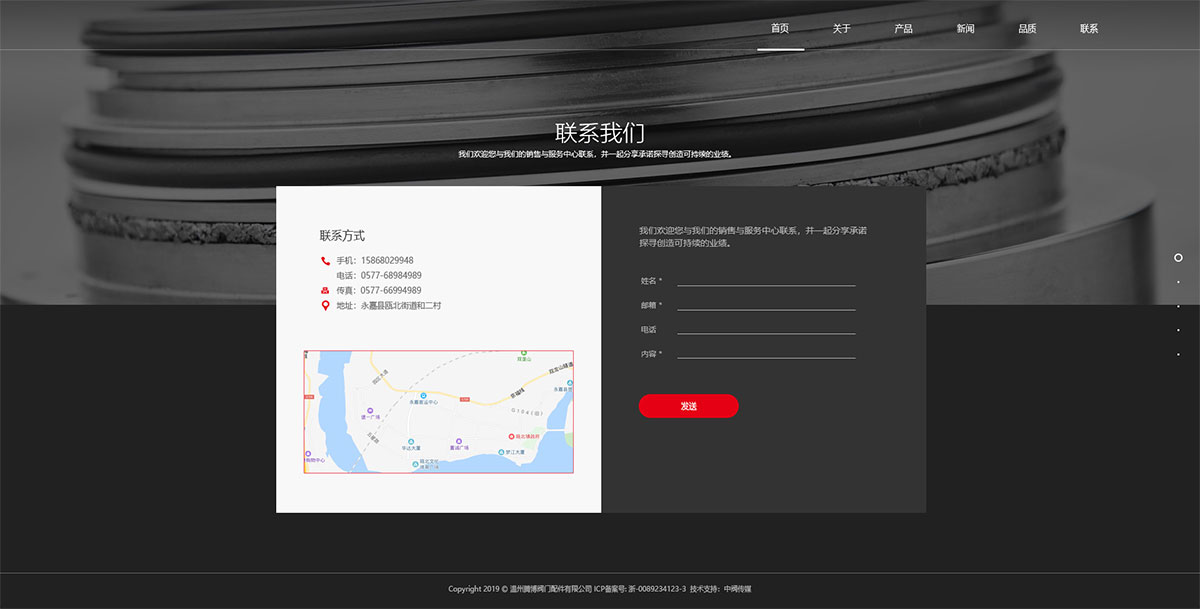Select the 电话 form input field
1200x609 pixels.
point(766,328)
